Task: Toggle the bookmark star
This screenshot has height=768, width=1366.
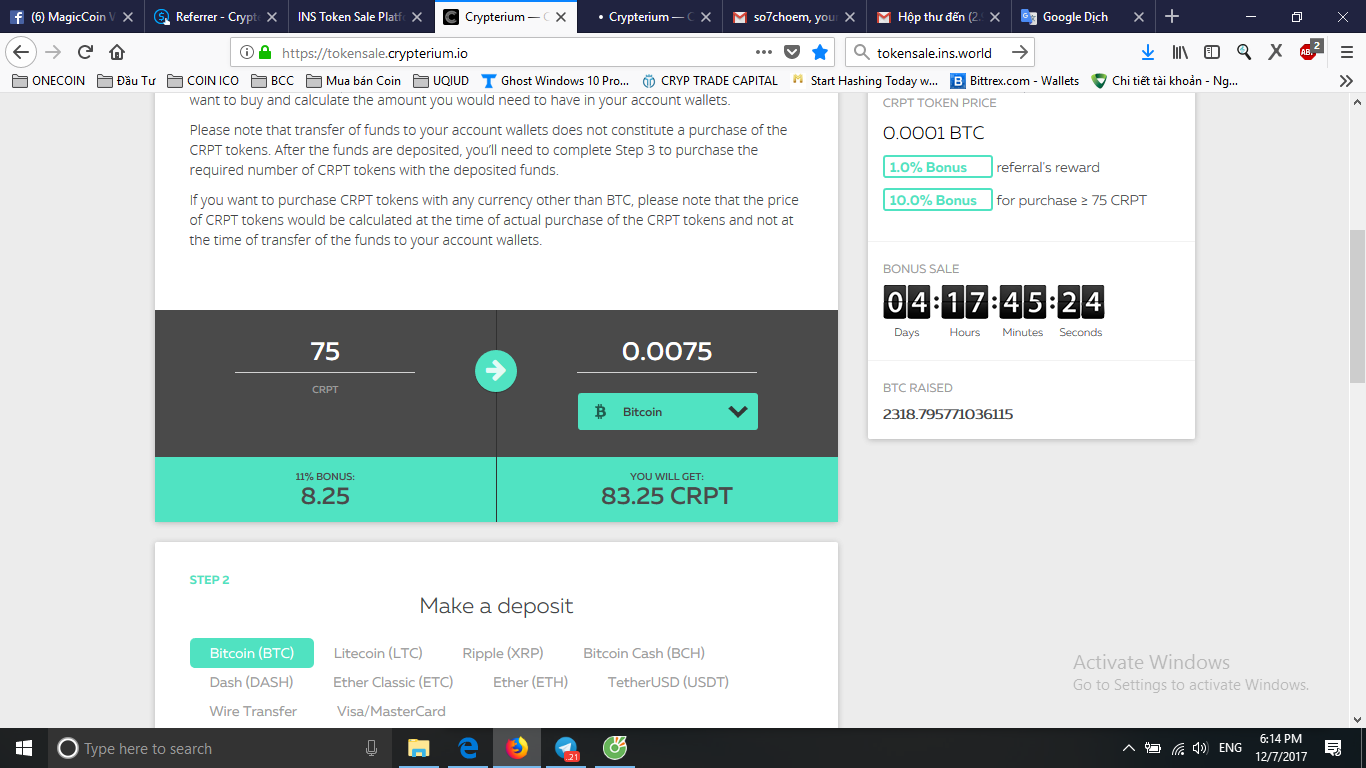Action: [820, 53]
